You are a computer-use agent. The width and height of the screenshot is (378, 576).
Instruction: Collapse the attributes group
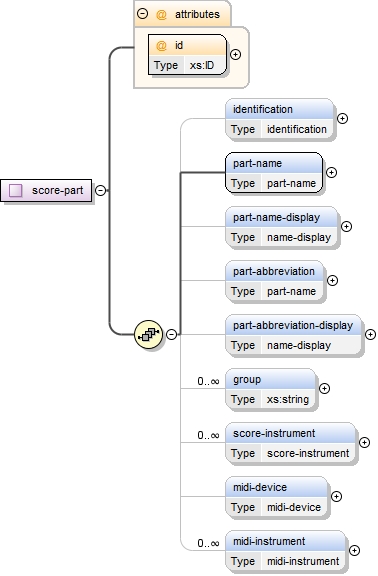[x=142, y=14]
